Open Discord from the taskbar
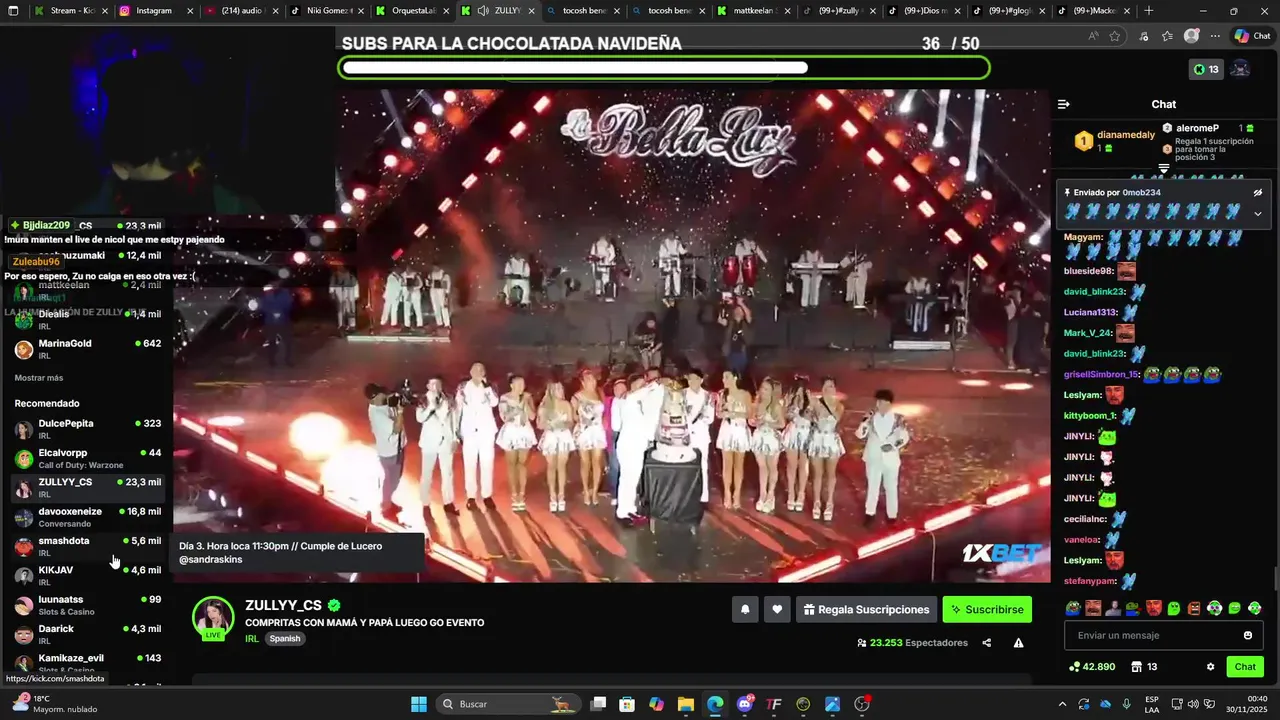Viewport: 1280px width, 720px height. (745, 704)
